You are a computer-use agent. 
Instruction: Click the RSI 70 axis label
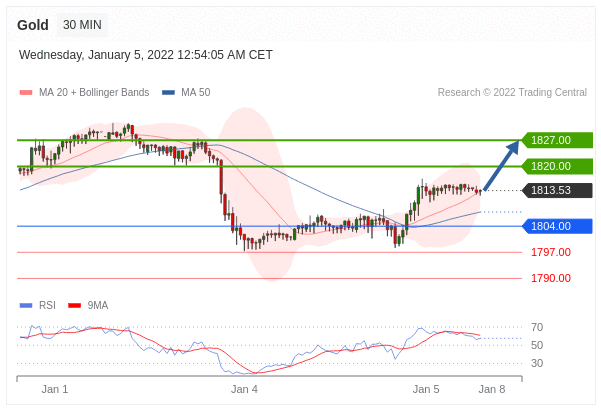click(x=537, y=327)
